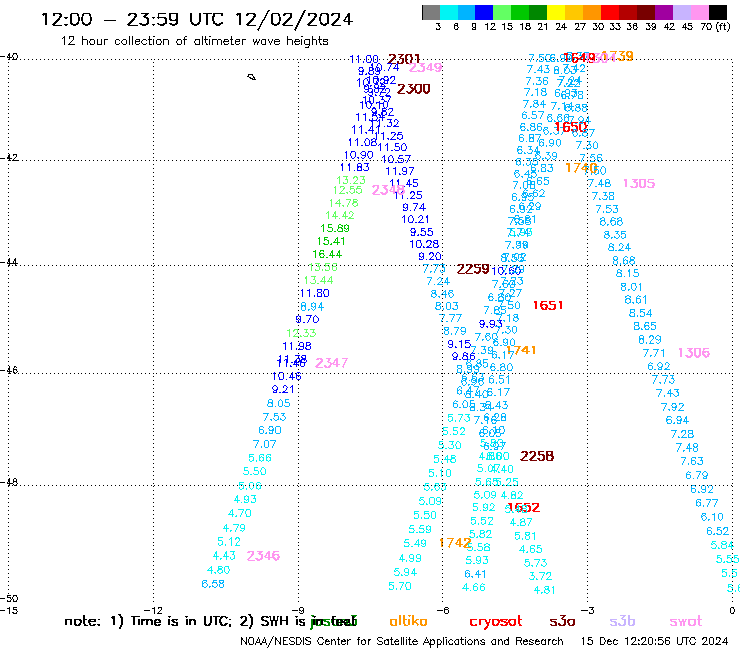Click the pink 45-70 ft legend swatch

point(698,12)
